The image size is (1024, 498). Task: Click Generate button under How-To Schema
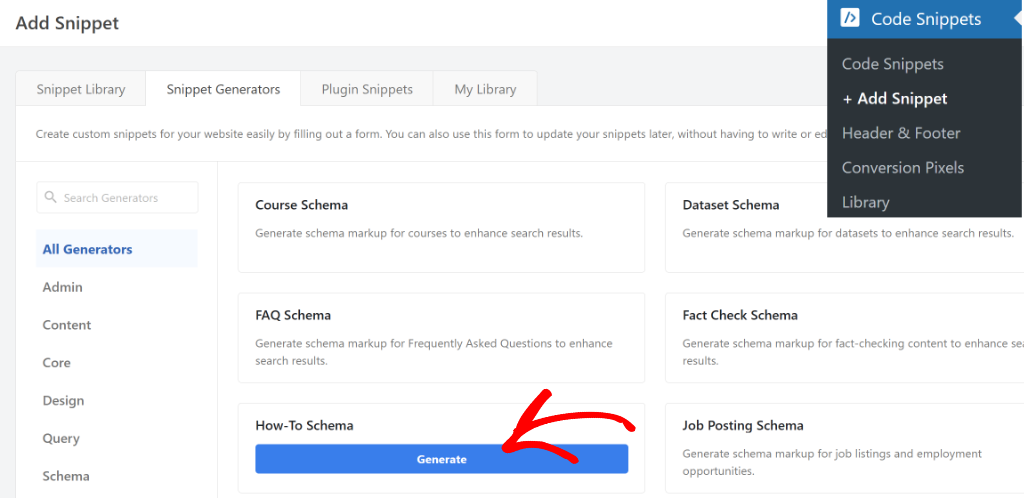tap(441, 459)
